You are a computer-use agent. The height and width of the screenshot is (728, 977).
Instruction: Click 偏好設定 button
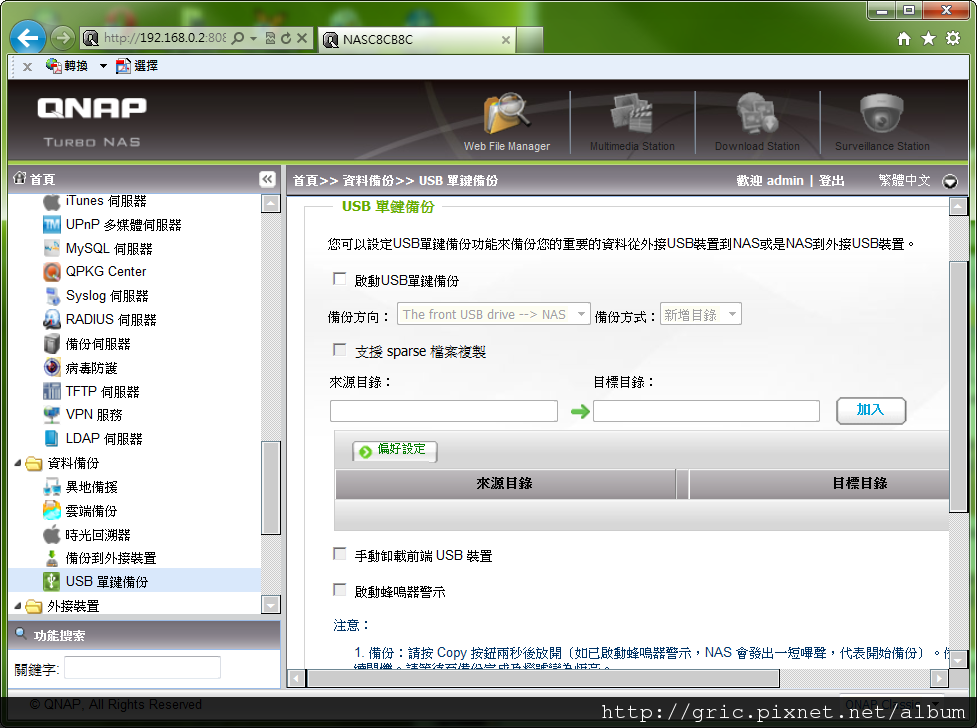click(395, 450)
